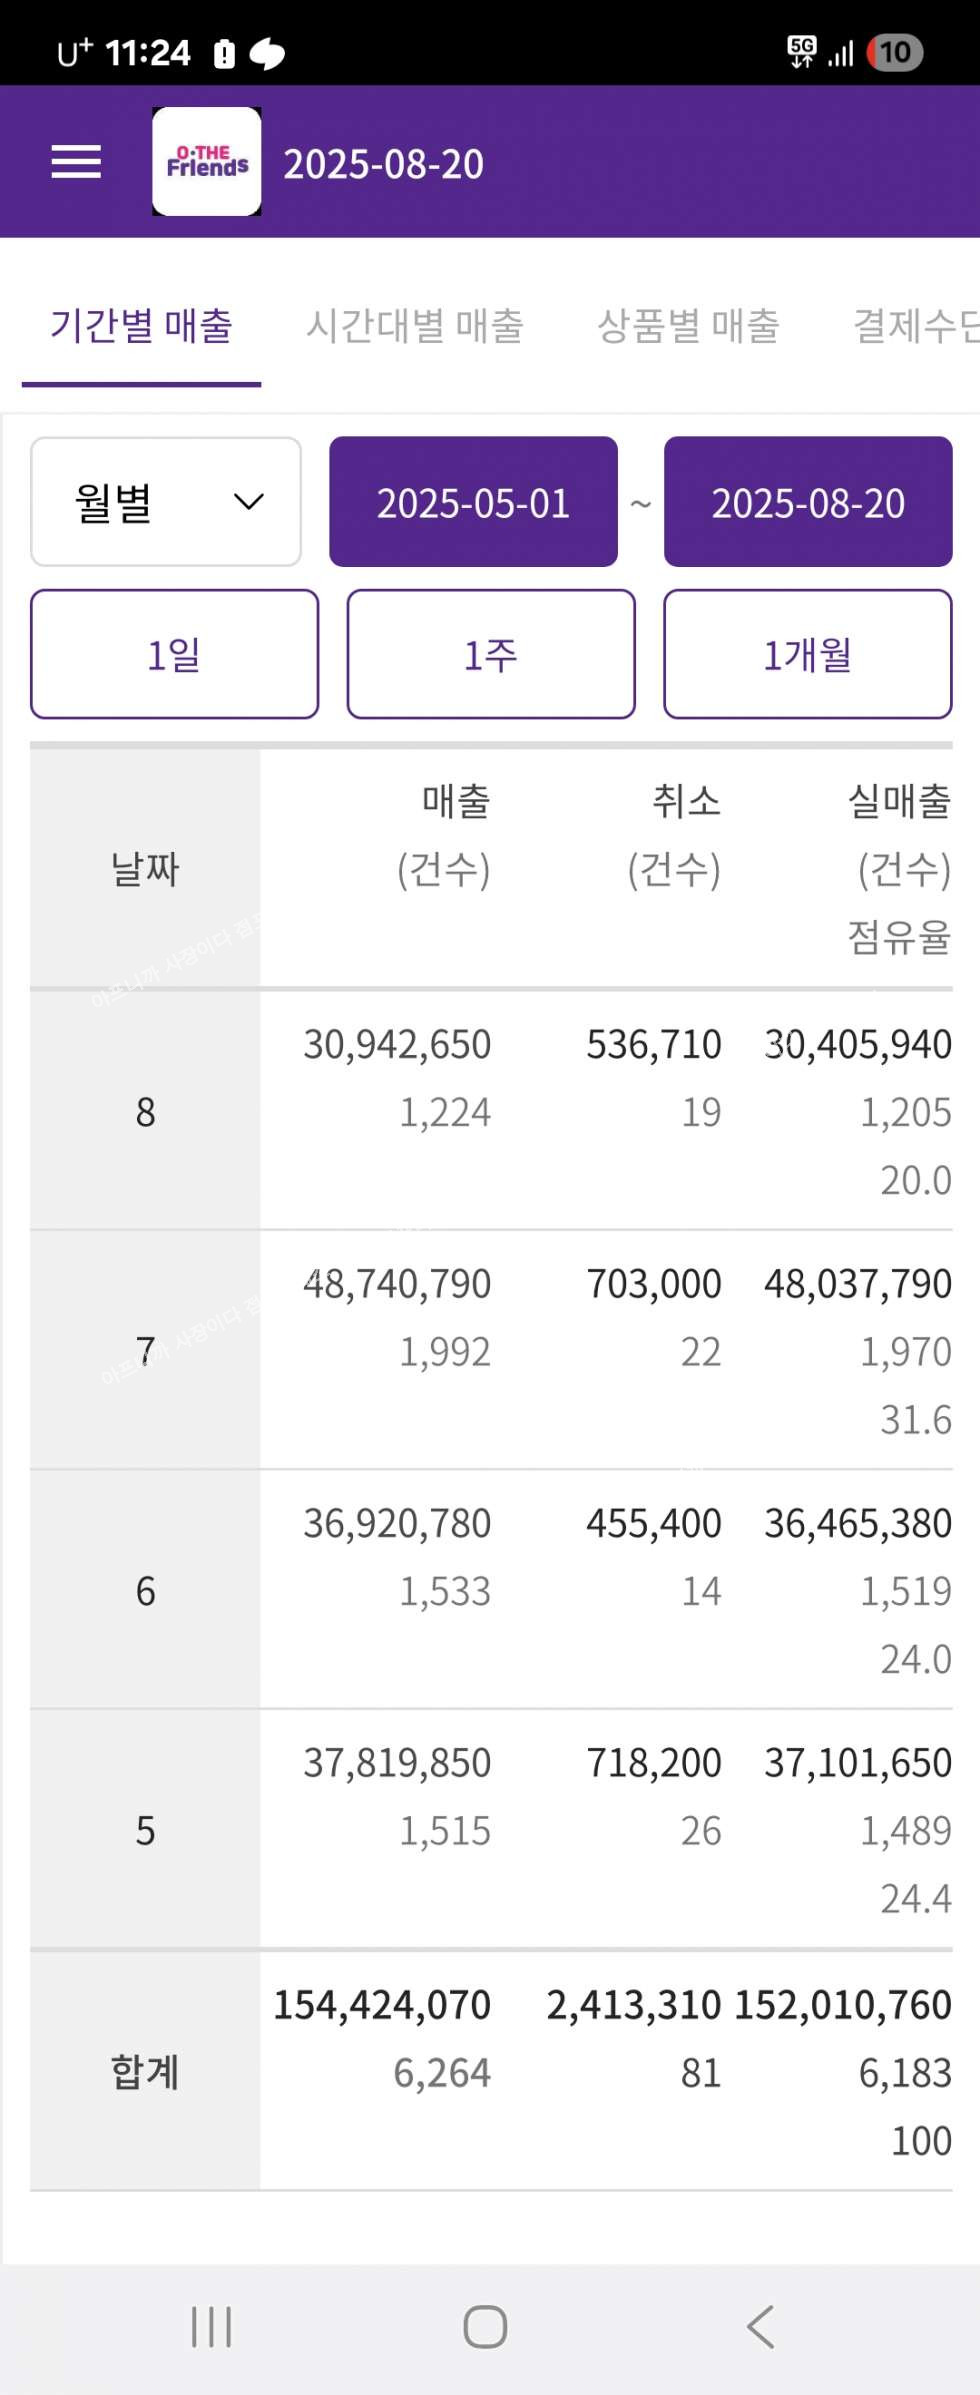This screenshot has width=980, height=2395.
Task: Select the 1일 range button
Action: 174,655
